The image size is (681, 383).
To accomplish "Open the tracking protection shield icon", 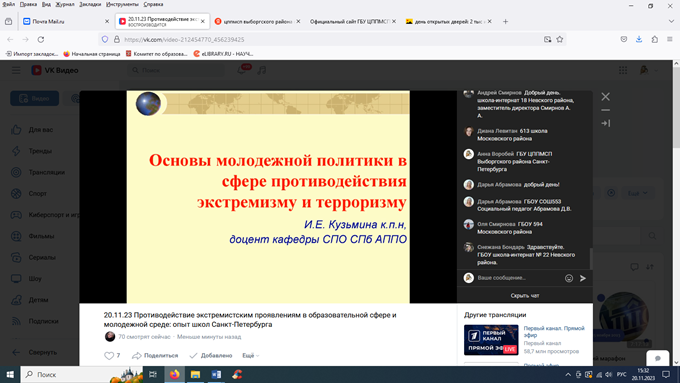I will (x=105, y=39).
